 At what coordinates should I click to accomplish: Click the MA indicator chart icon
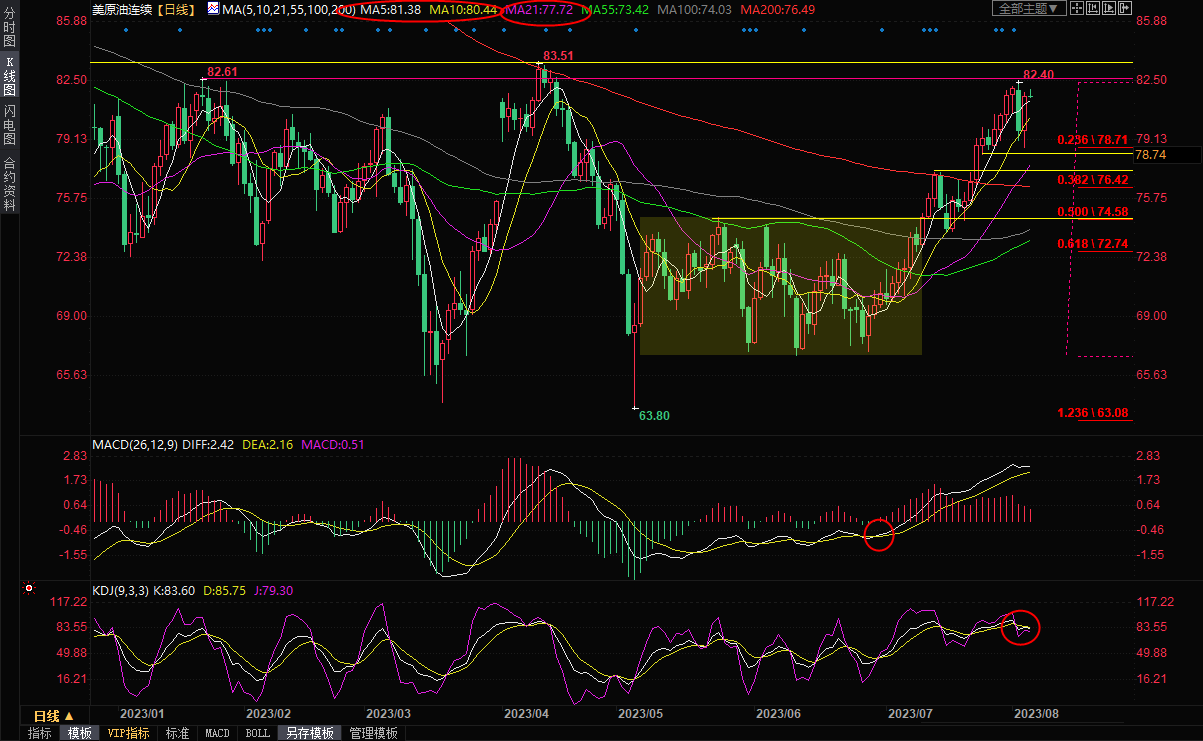click(214, 9)
